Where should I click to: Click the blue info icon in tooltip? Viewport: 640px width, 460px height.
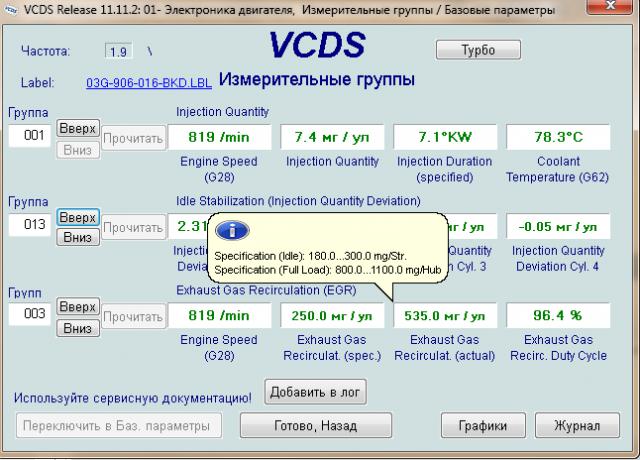pyautogui.click(x=231, y=231)
